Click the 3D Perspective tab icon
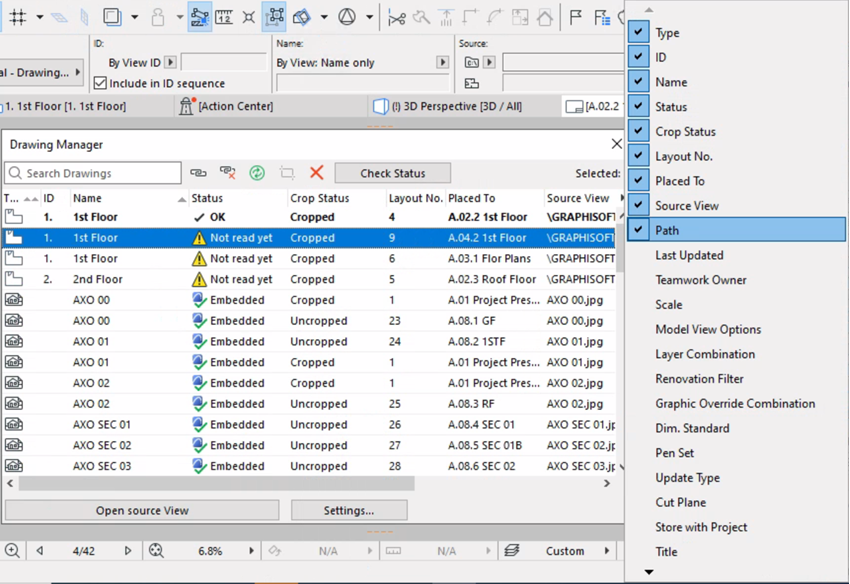 381,106
